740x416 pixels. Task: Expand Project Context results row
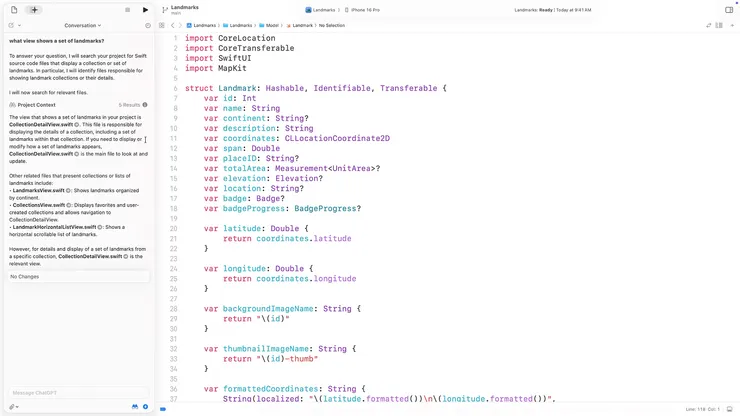(78, 105)
